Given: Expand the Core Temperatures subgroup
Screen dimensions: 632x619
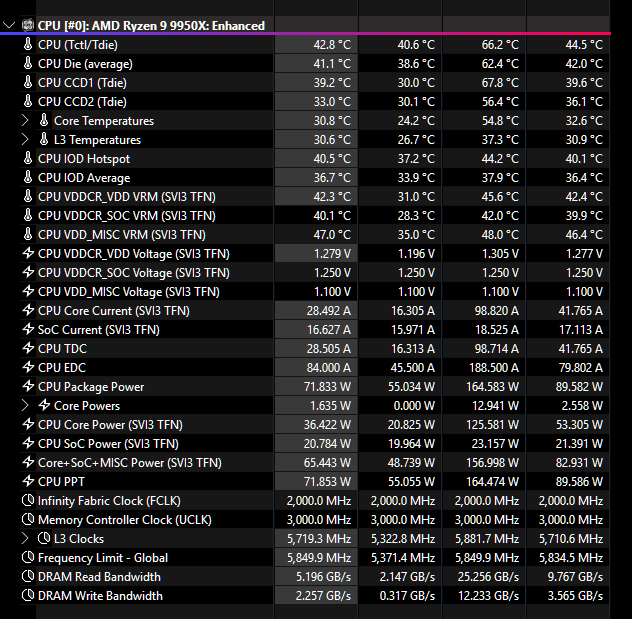Looking at the screenshot, I should click(25, 120).
